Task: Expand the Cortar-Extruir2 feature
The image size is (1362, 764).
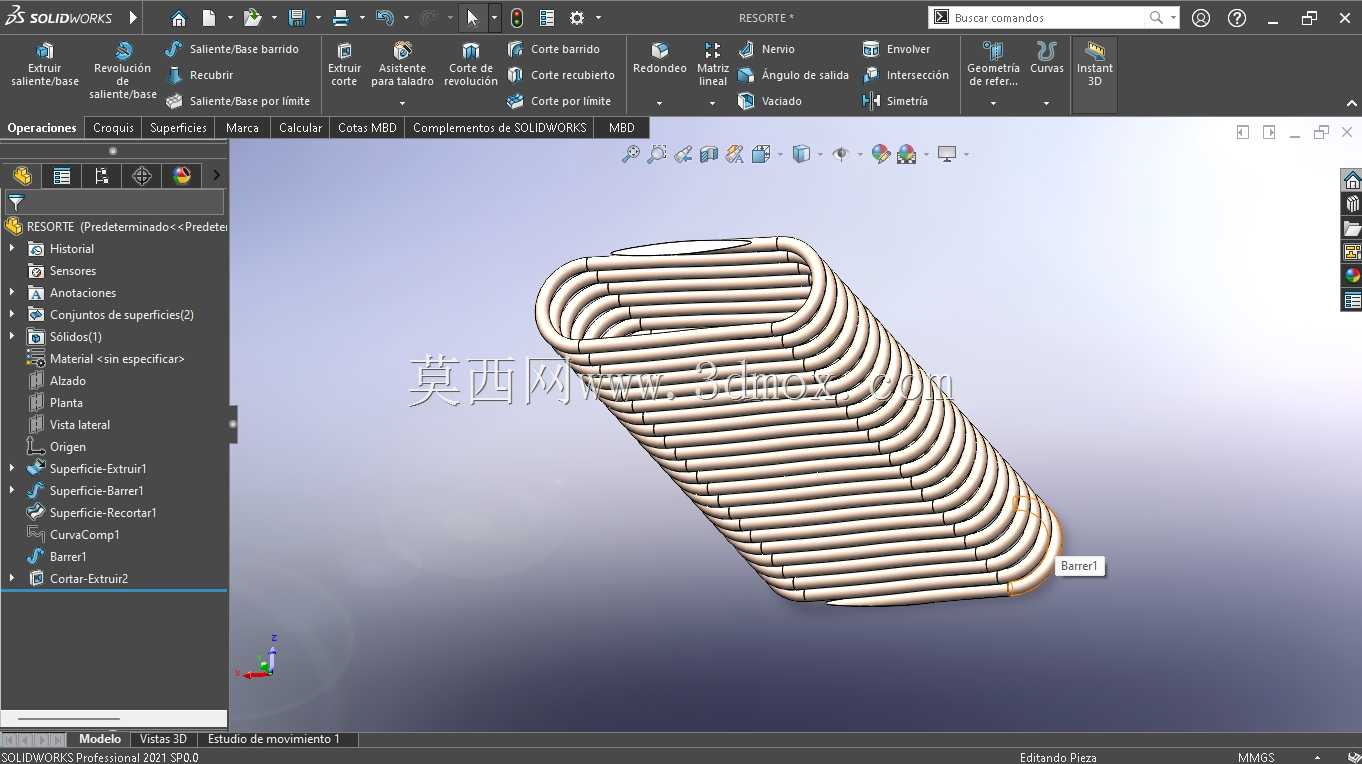Action: pyautogui.click(x=12, y=578)
